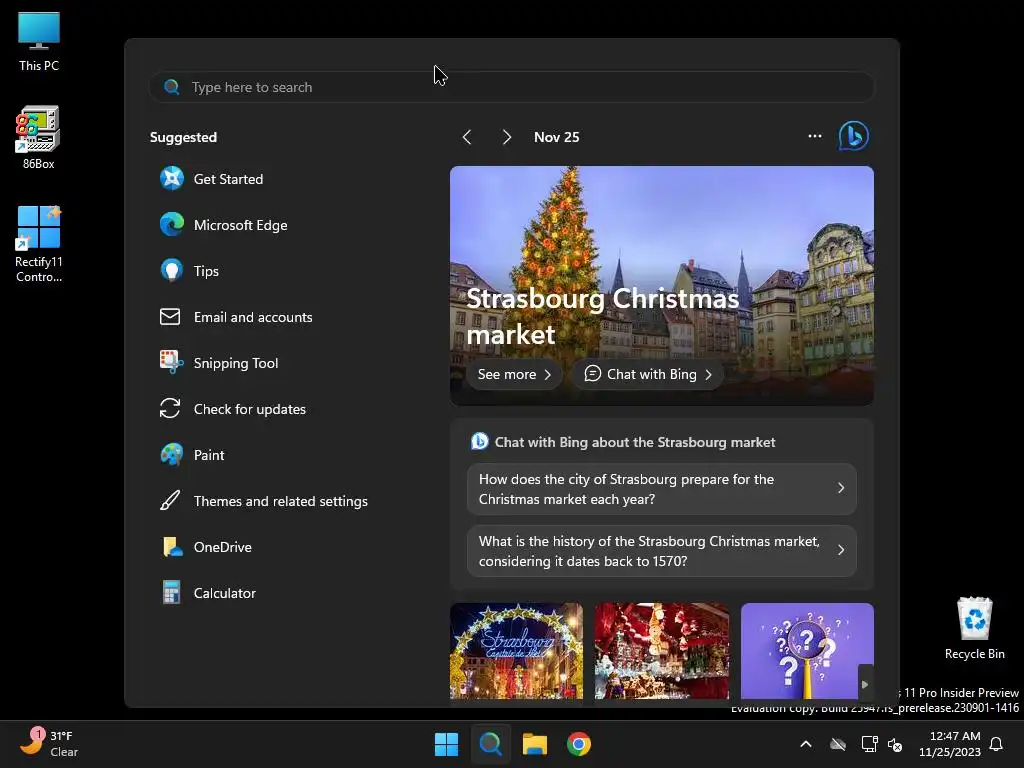The width and height of the screenshot is (1024, 768).
Task: Open question about how Strasbourg prepares
Action: [x=662, y=489]
